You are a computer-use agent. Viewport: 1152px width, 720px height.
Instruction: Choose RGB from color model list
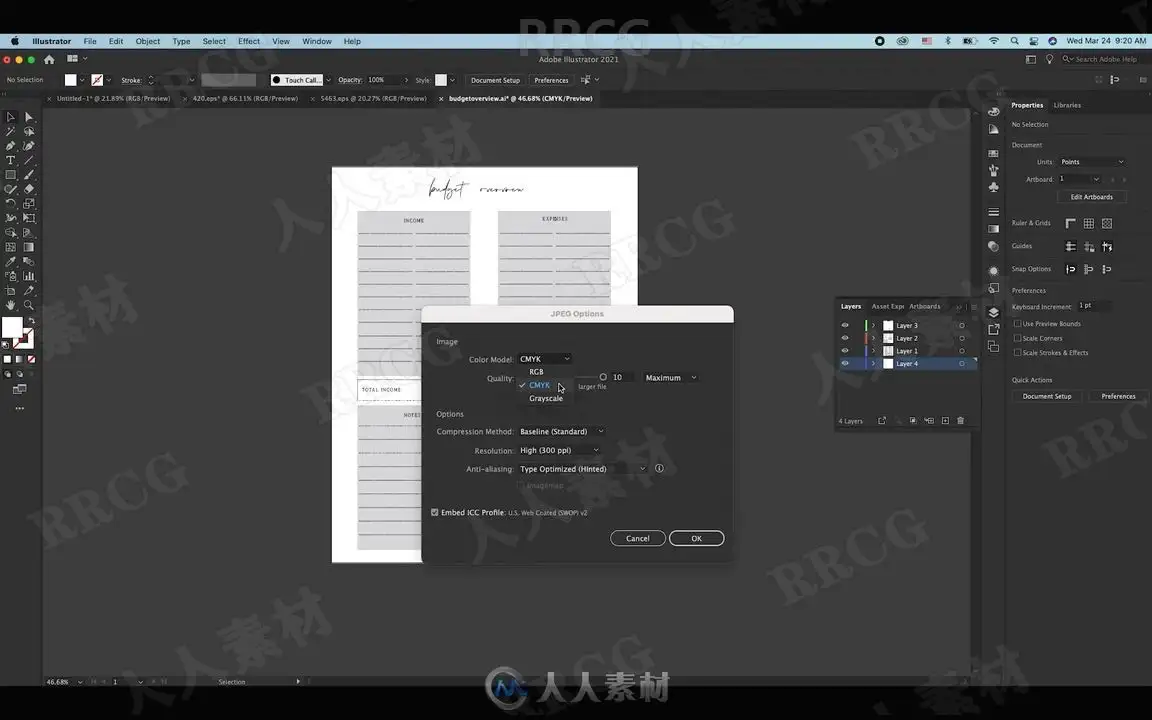point(536,372)
